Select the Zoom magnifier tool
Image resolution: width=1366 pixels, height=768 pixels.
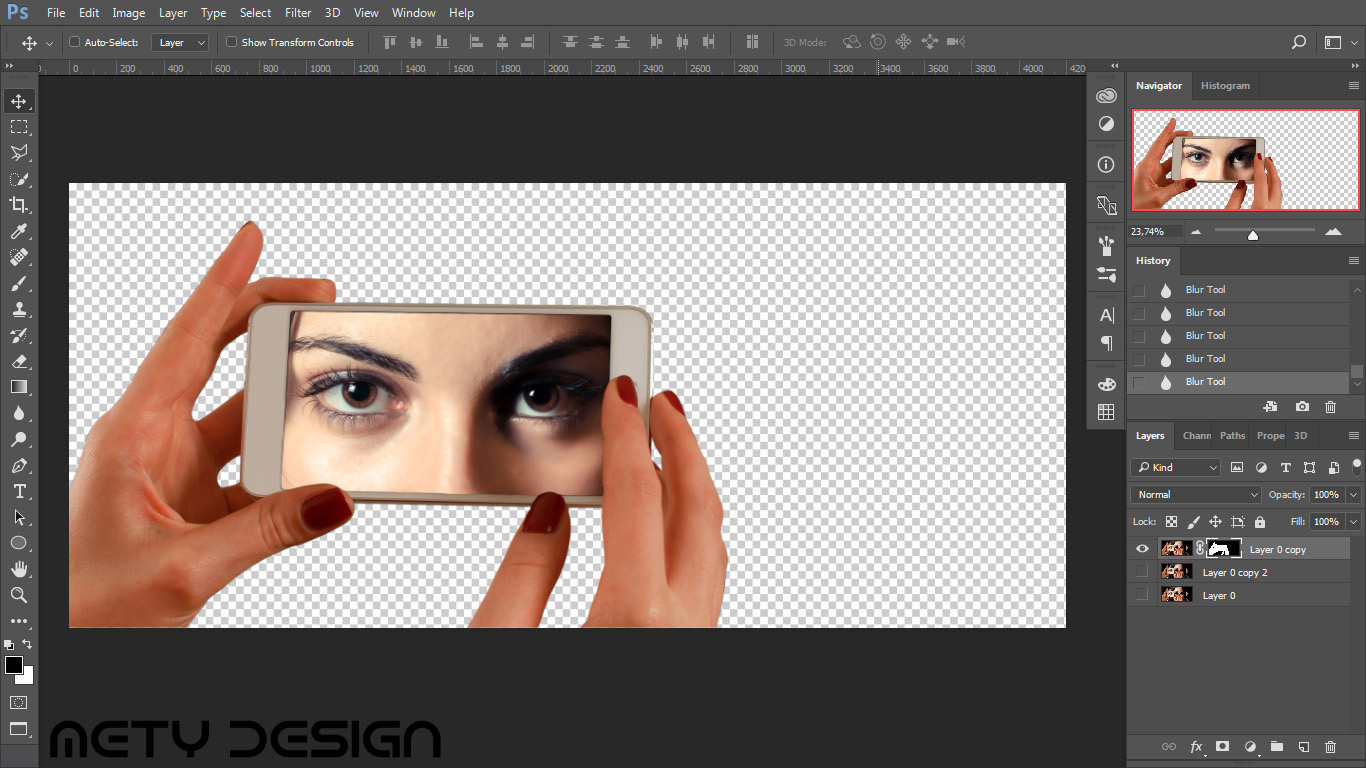click(x=18, y=595)
